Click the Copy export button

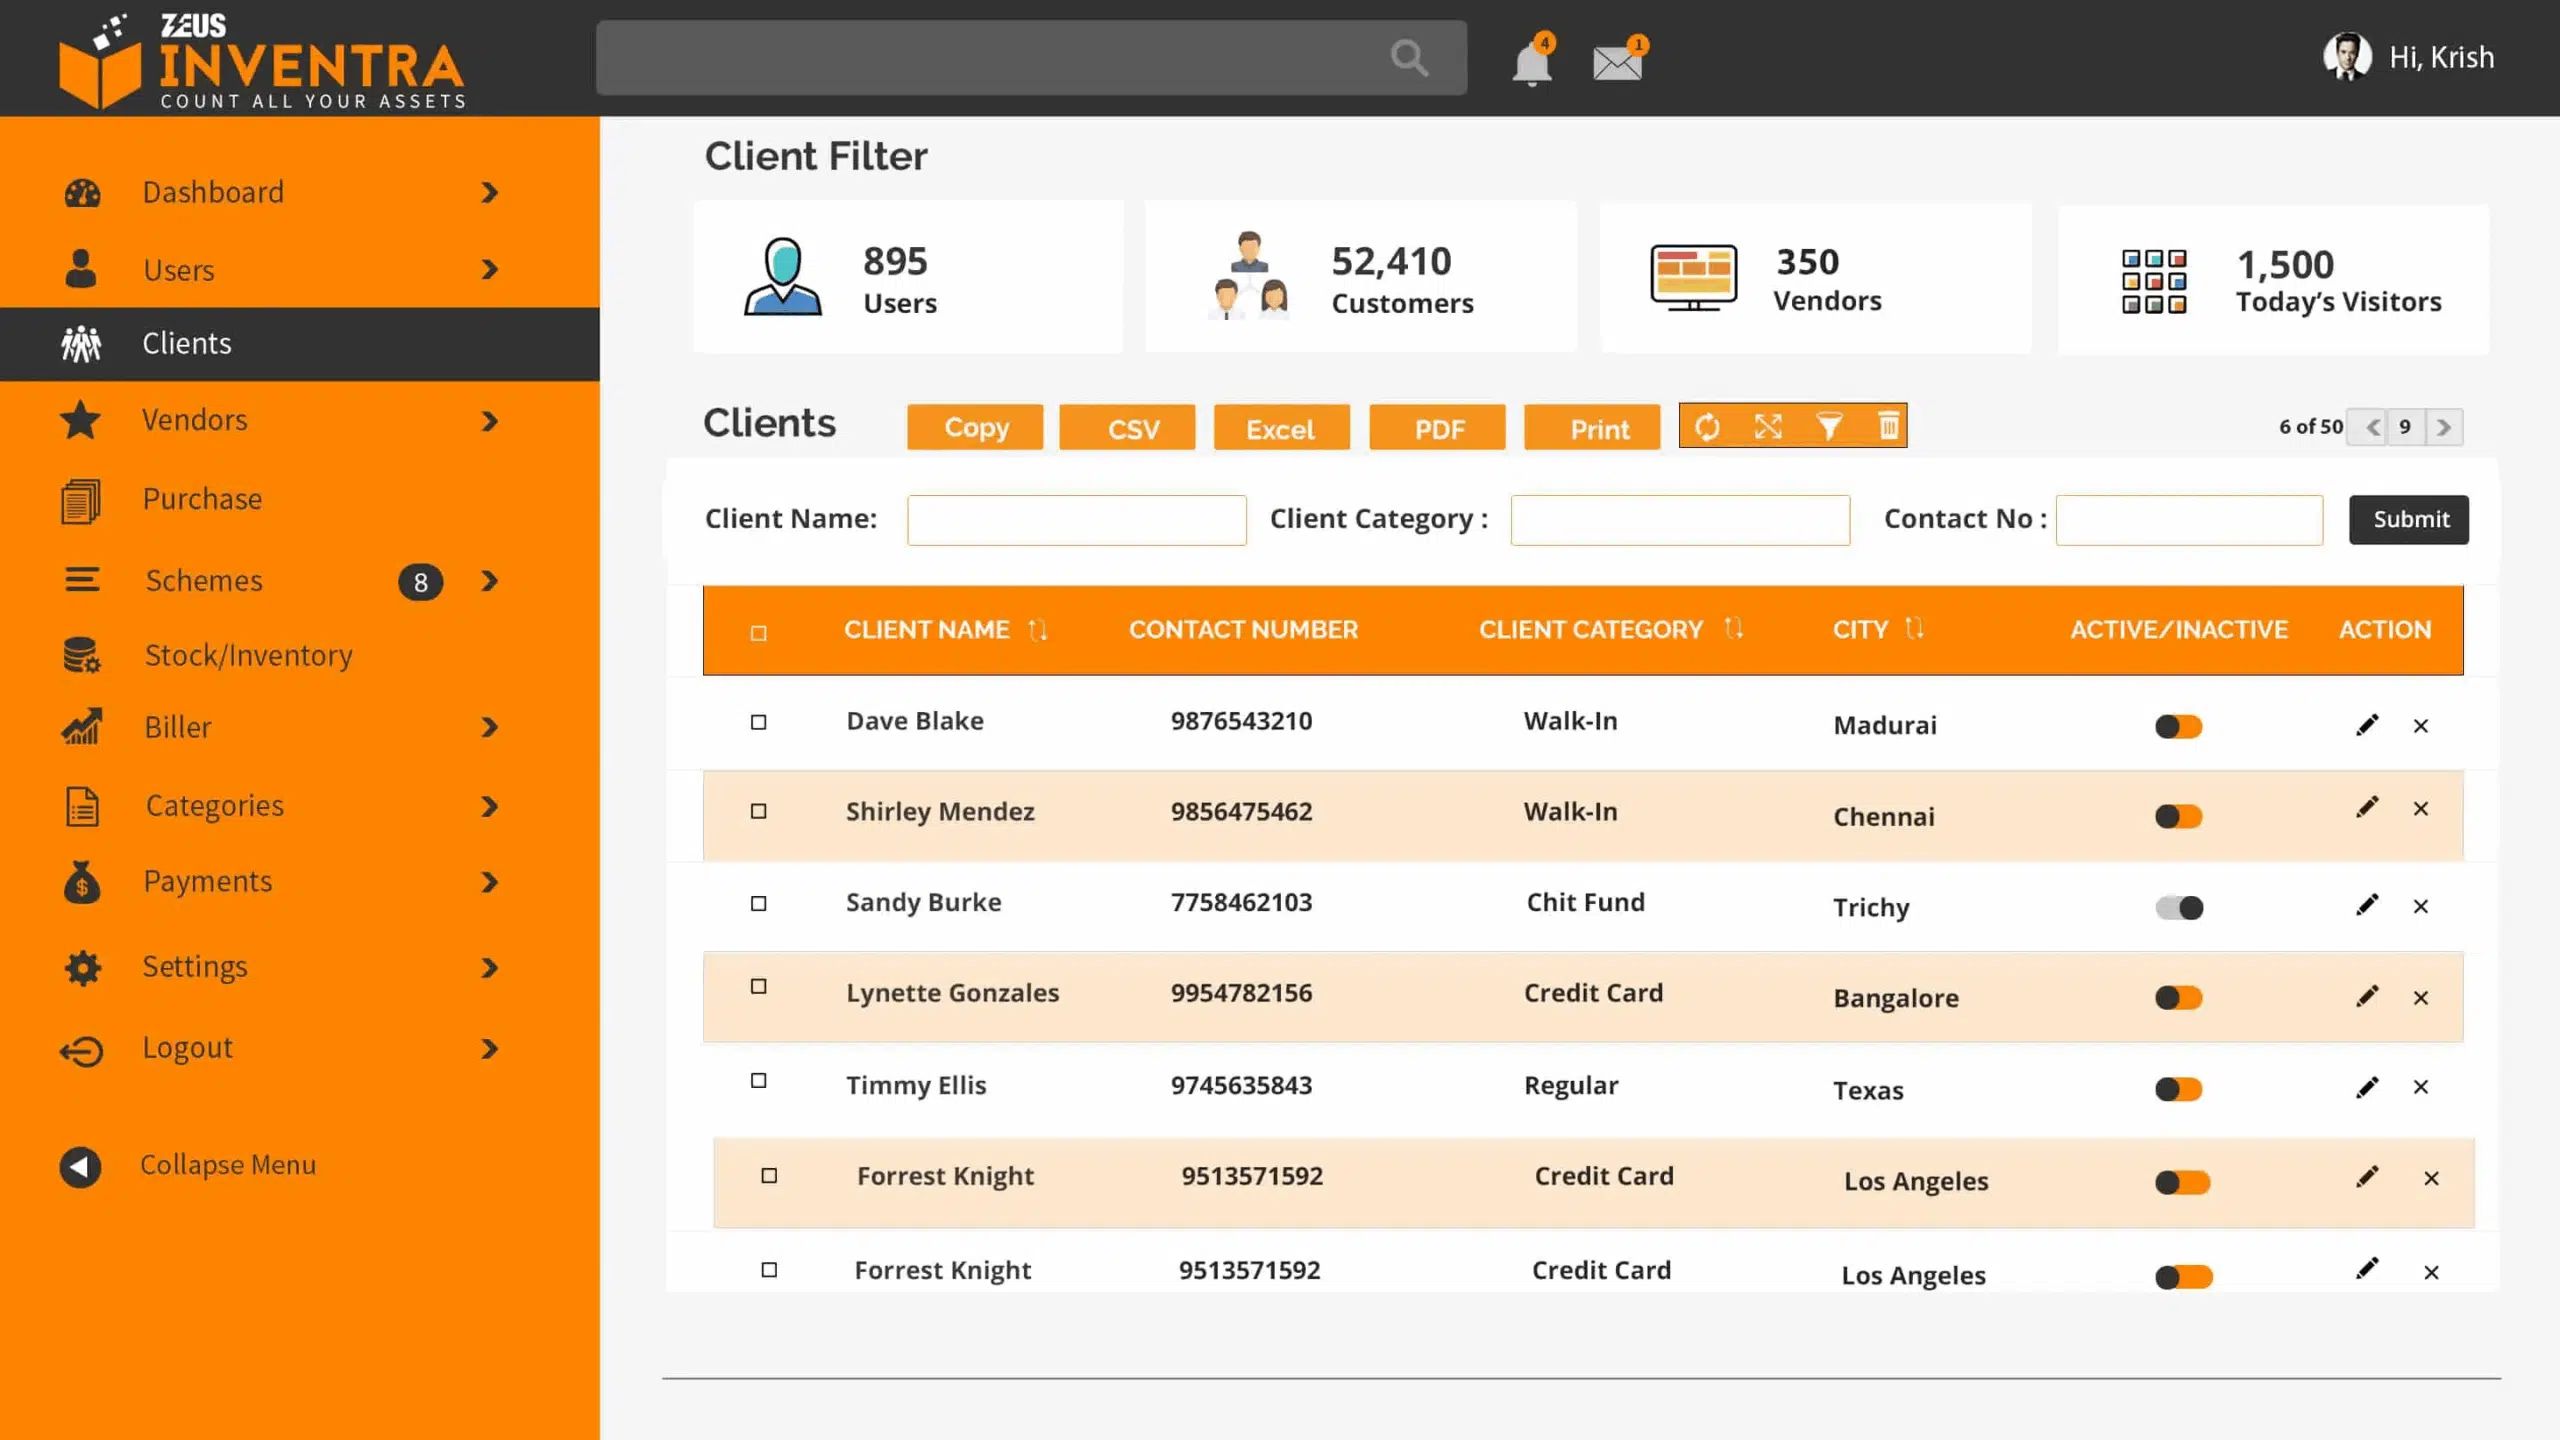coord(975,428)
